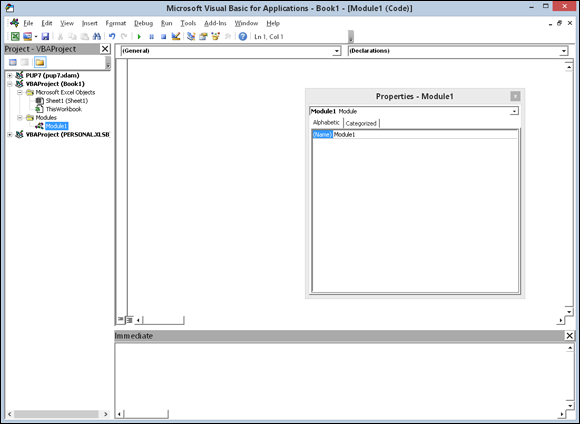Click the Paste clipboard icon
The width and height of the screenshot is (580, 424).
point(85,36)
